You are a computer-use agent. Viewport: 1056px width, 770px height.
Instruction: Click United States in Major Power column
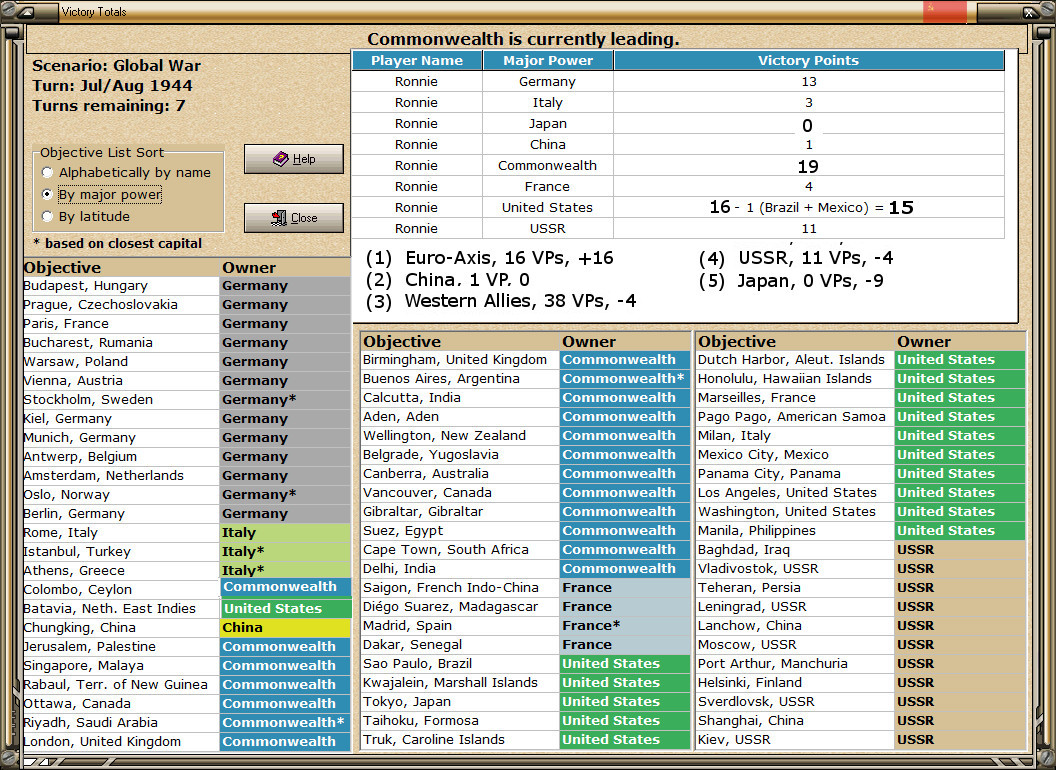548,207
